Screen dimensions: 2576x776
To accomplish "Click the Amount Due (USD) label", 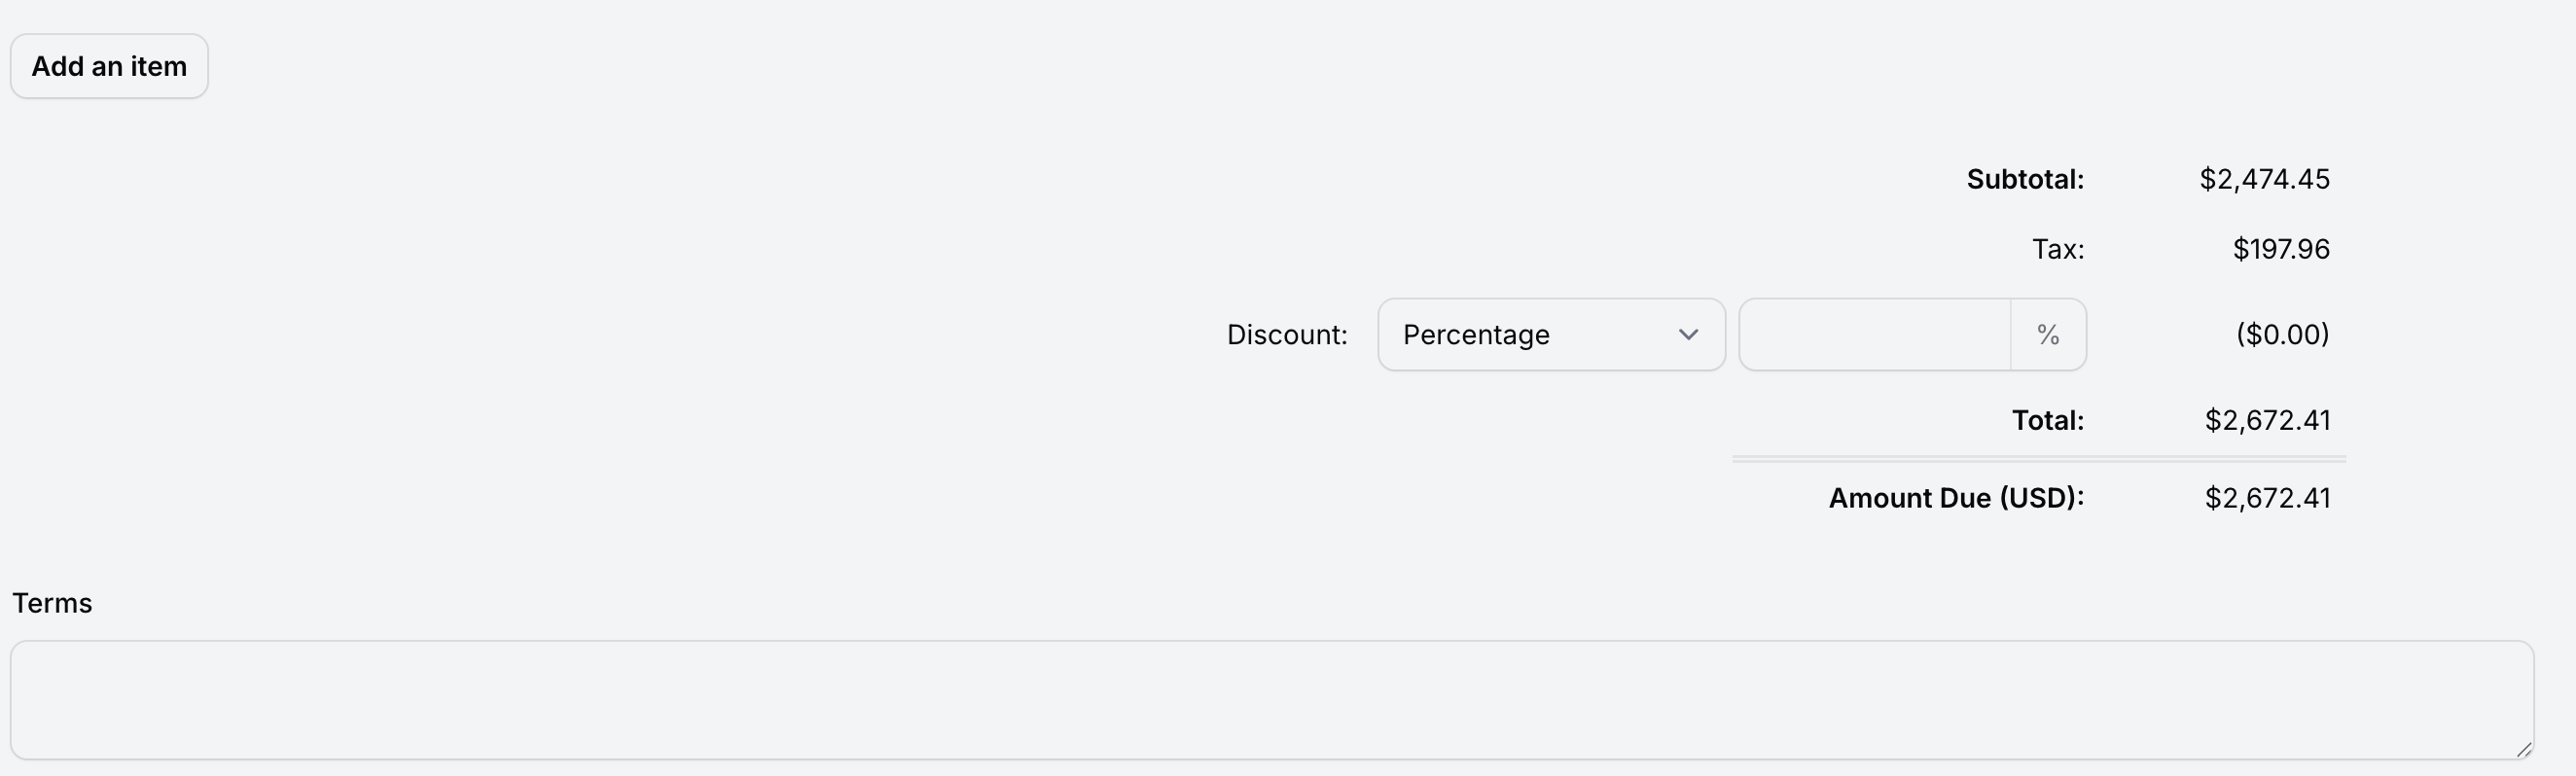I will click(x=1956, y=498).
